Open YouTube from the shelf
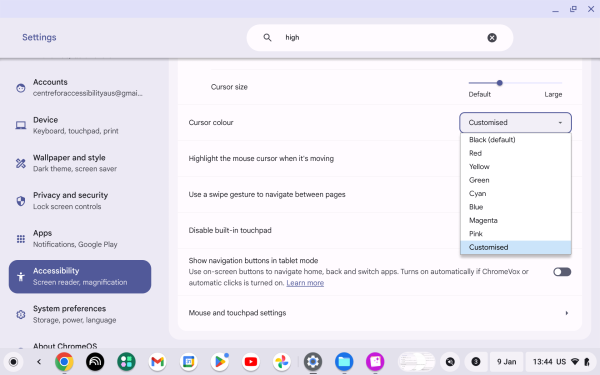Screen dimensions: 600x375 point(251,362)
